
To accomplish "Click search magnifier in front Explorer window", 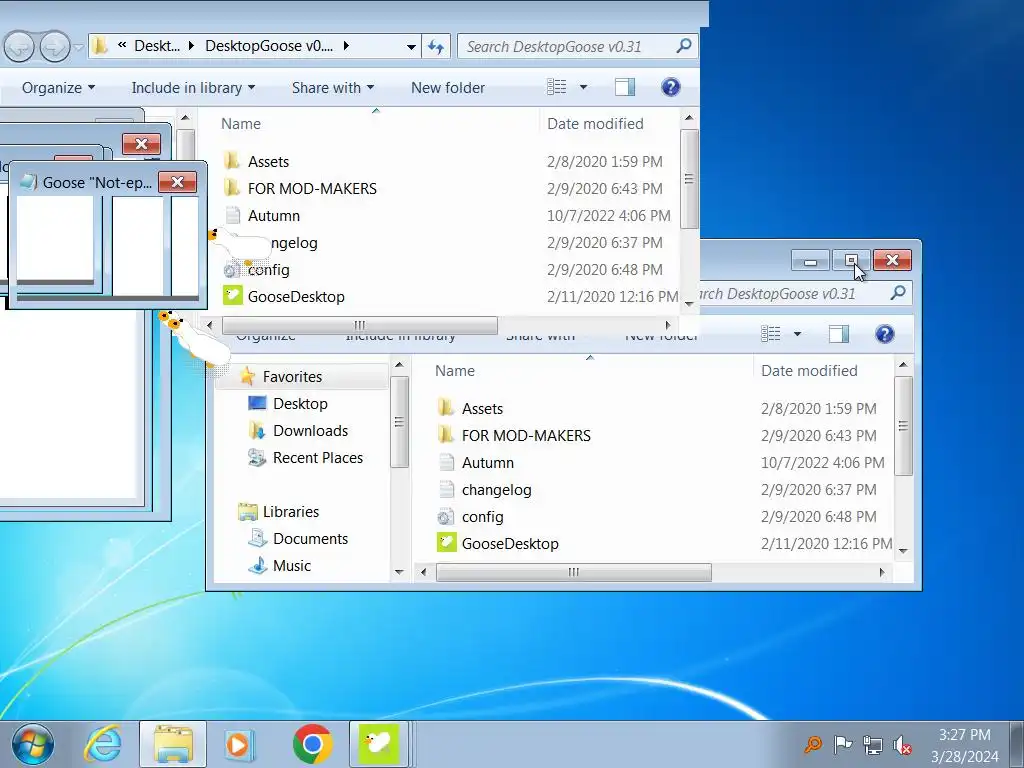I will 898,293.
